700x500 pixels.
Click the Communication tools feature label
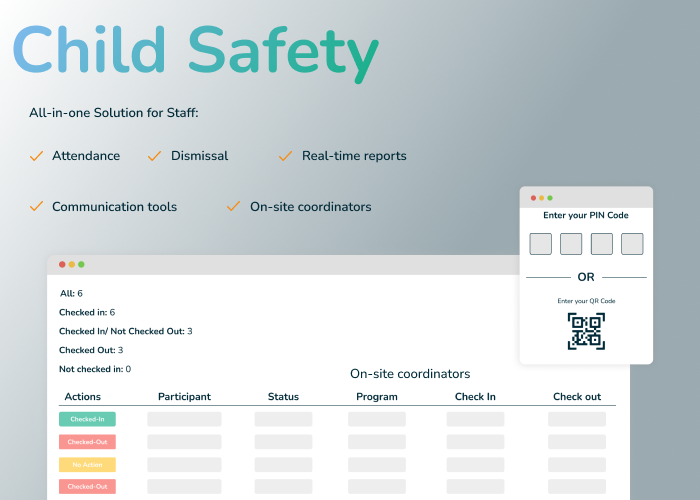(115, 207)
